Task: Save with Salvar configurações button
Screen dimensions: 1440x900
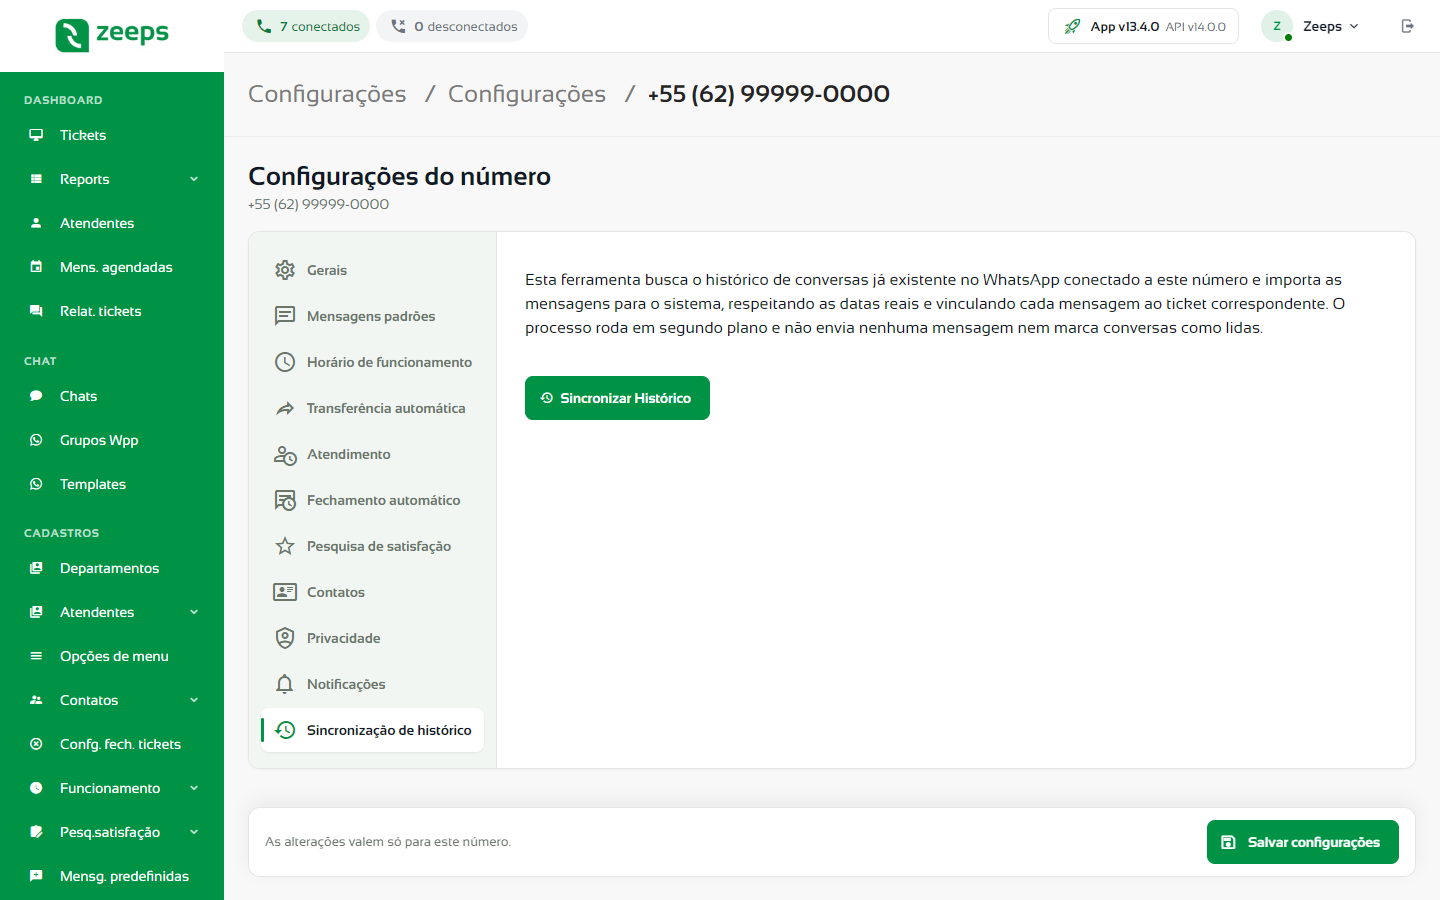Action: click(1302, 842)
